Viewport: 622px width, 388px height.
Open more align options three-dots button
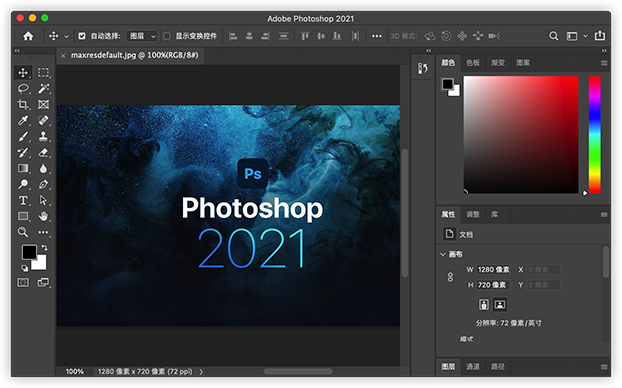[x=376, y=36]
